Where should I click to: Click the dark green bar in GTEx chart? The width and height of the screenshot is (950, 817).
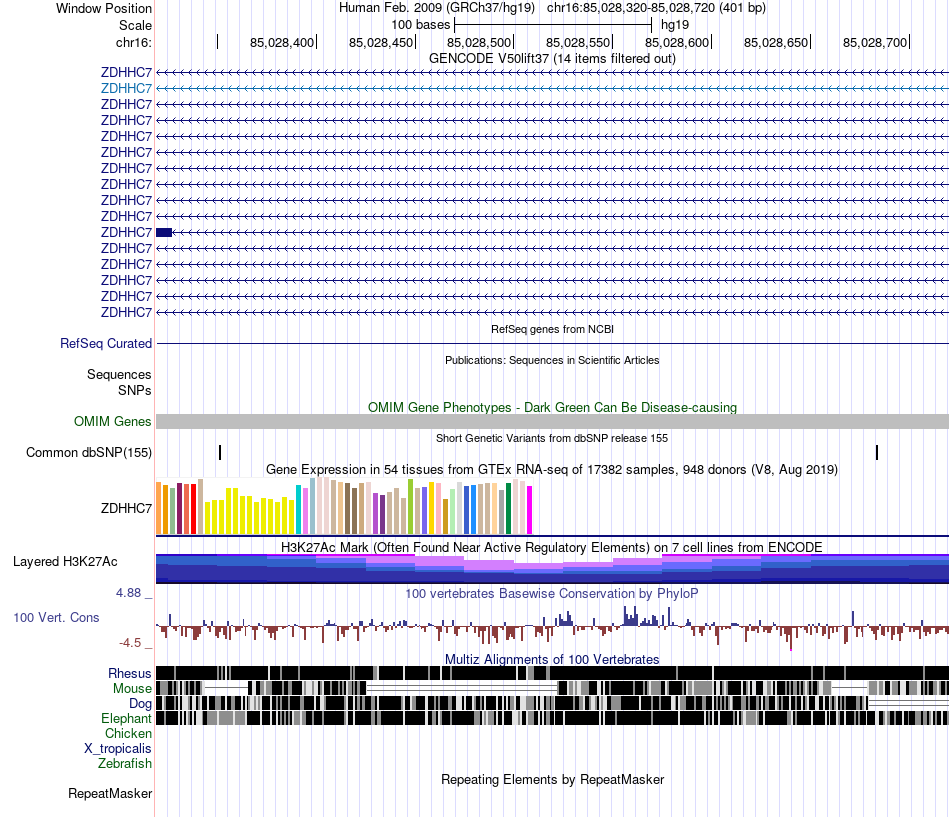click(508, 508)
